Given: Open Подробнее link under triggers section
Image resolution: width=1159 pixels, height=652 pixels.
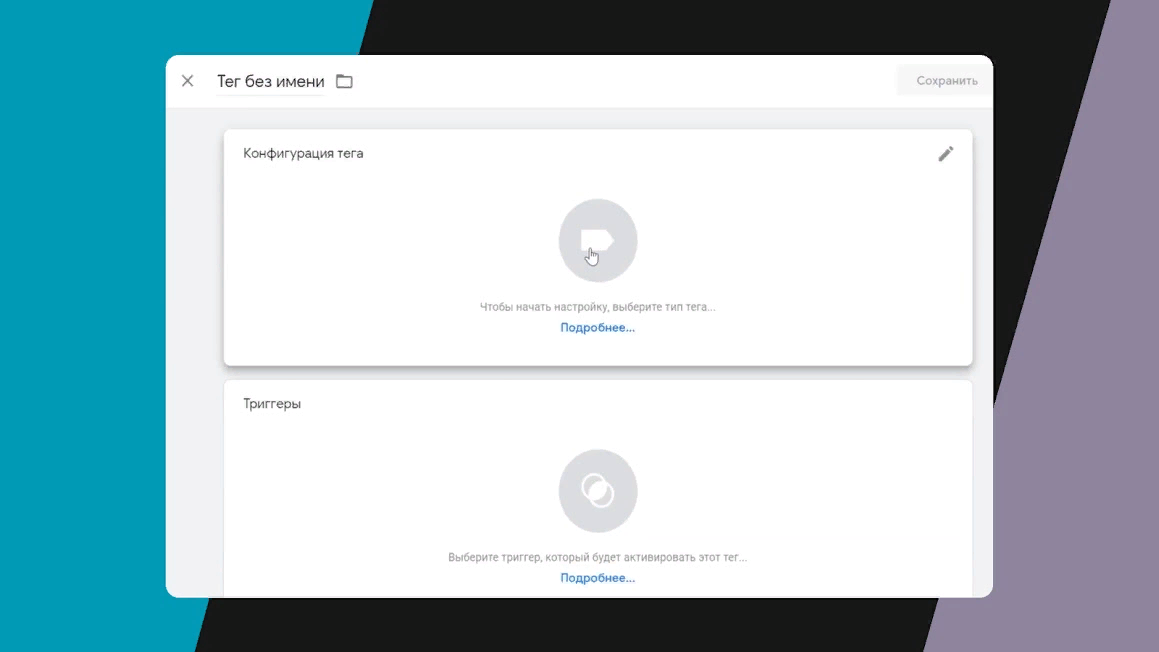Looking at the screenshot, I should point(597,578).
